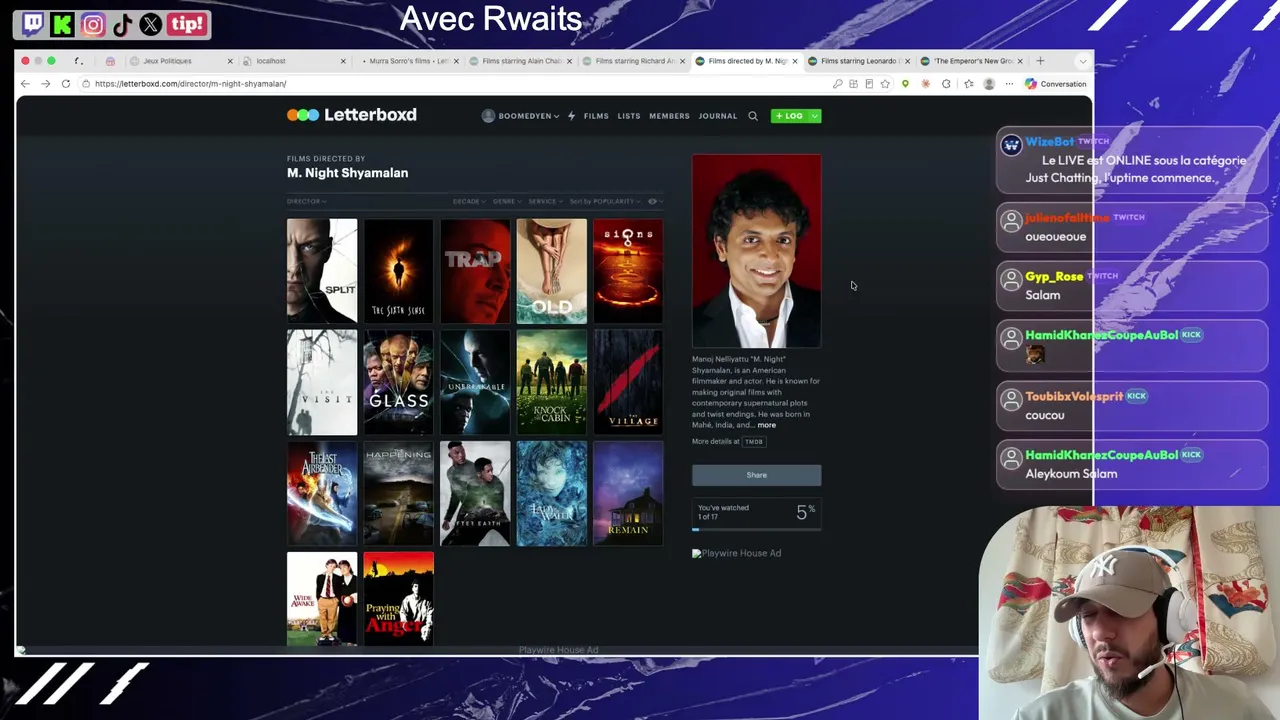Close the Films directed by M. Night tab
1280x720 pixels.
(795, 61)
